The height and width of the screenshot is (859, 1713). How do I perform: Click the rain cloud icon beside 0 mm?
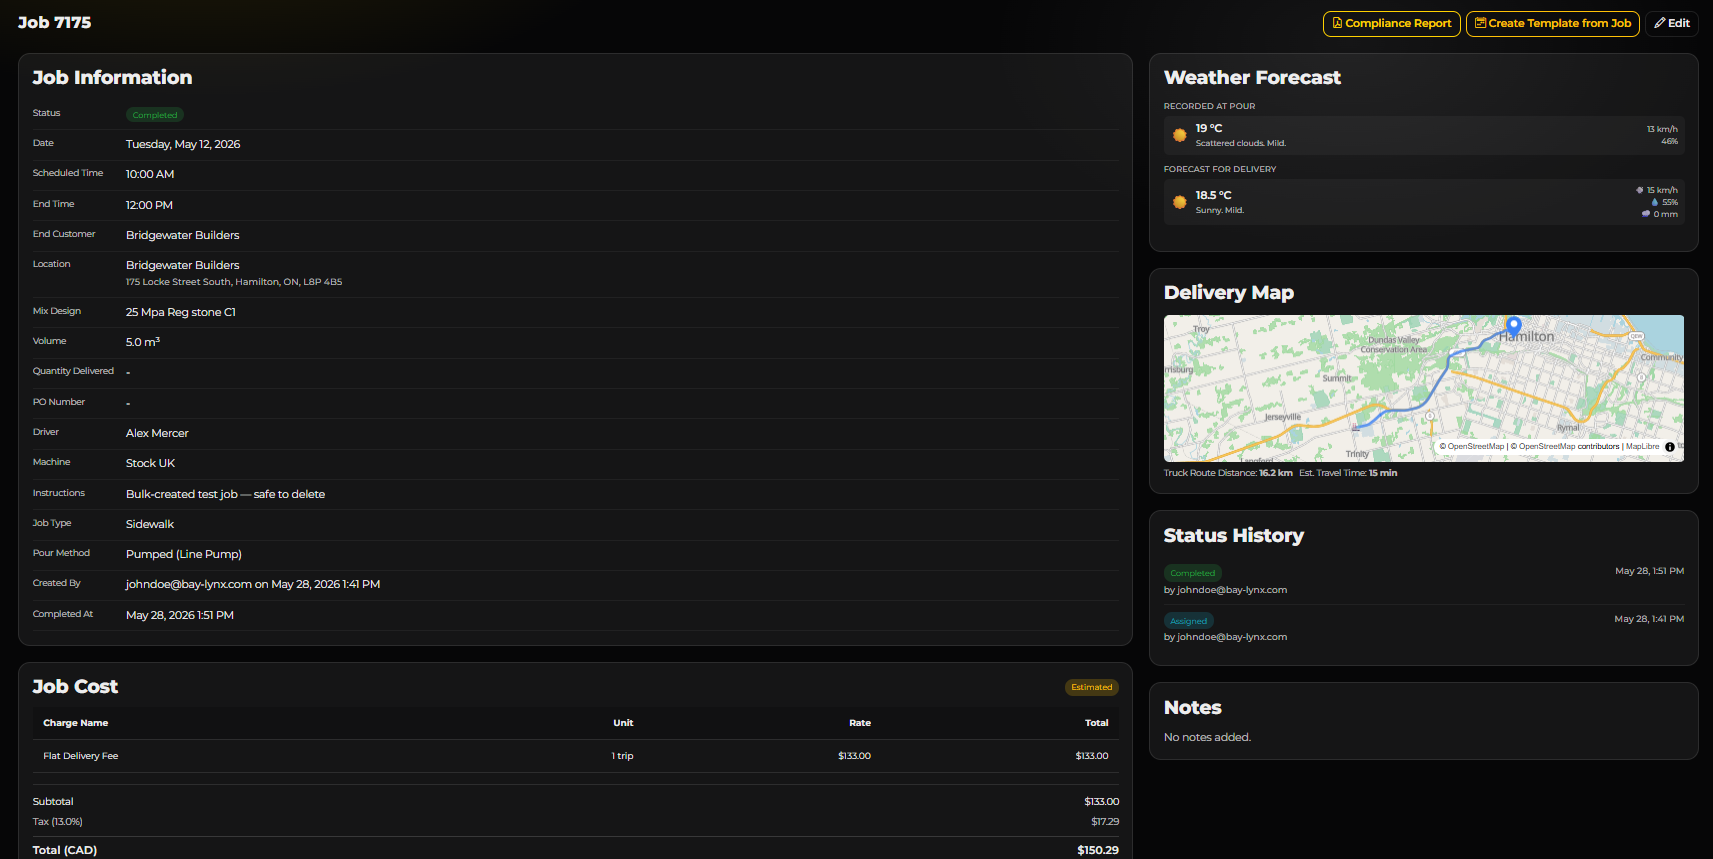pyautogui.click(x=1646, y=214)
